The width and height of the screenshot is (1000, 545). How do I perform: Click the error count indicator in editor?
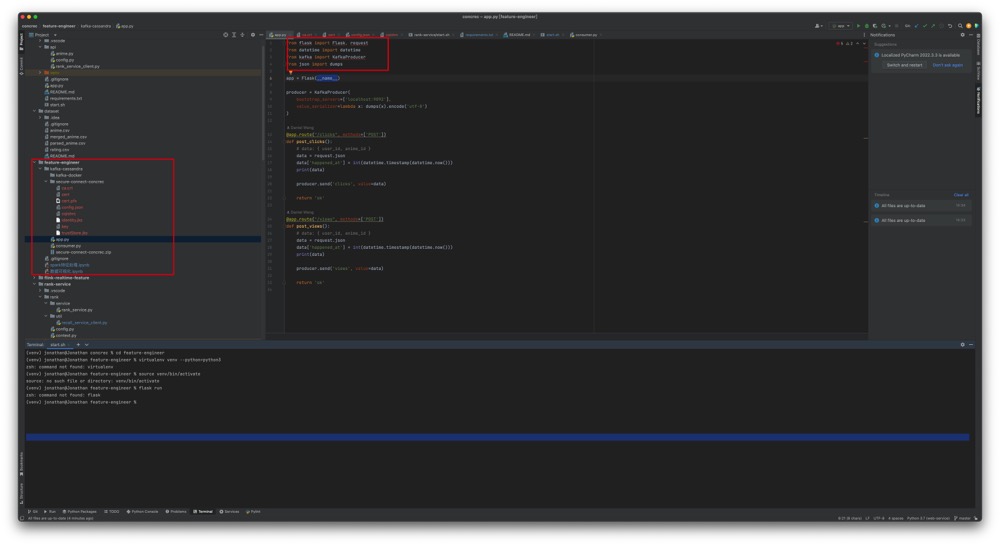839,43
